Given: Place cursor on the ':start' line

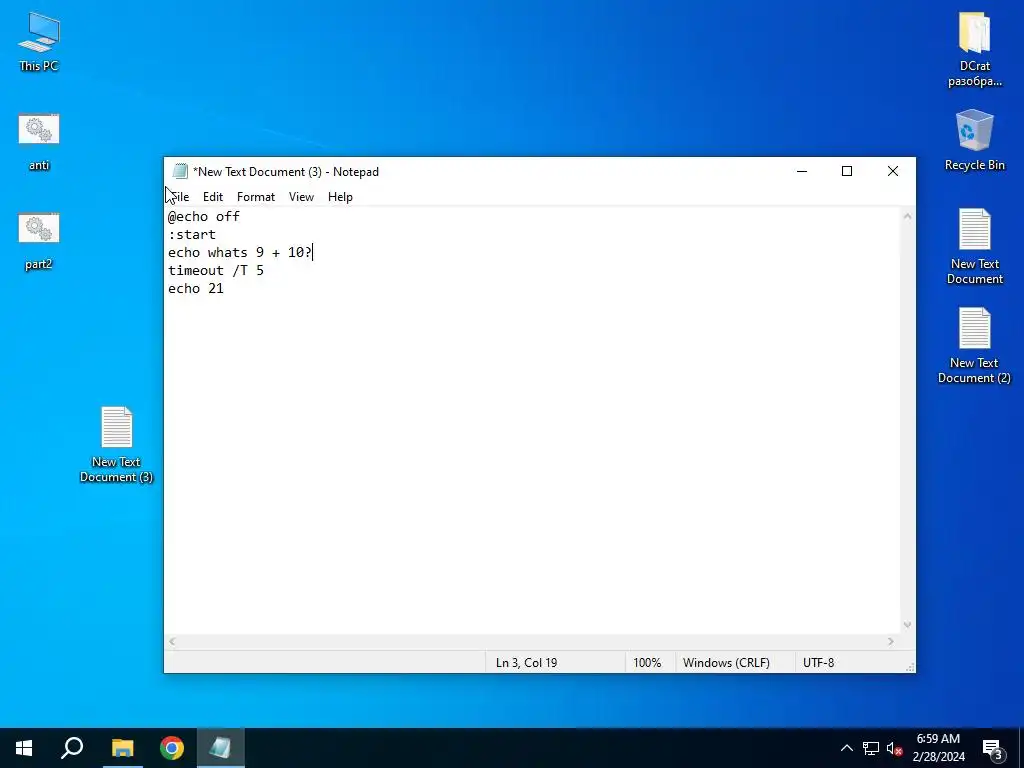Looking at the screenshot, I should (x=192, y=234).
